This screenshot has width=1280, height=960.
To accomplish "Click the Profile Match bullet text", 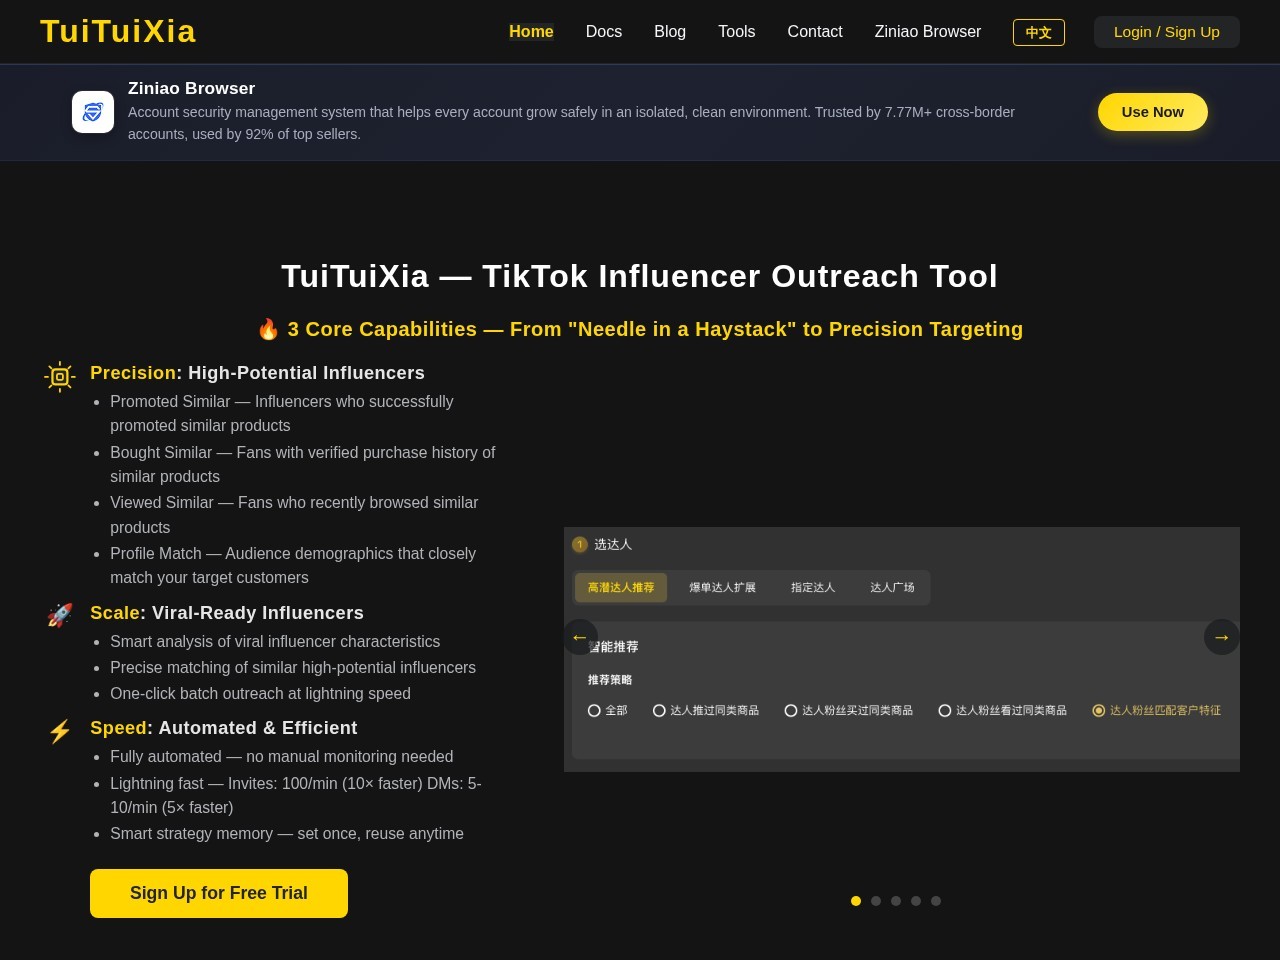I will coord(293,565).
